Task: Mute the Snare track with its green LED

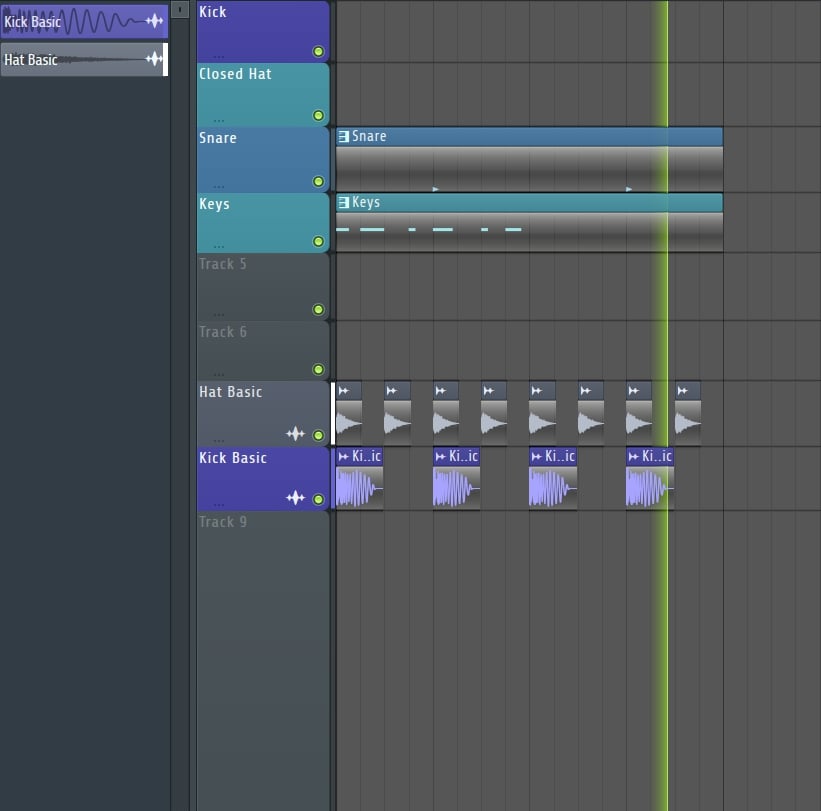Action: (x=318, y=182)
